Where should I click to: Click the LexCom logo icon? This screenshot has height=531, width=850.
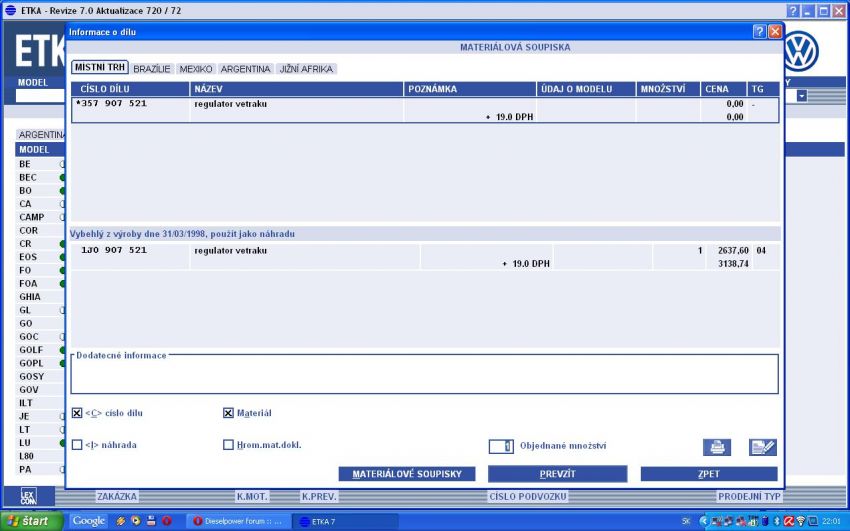29,495
